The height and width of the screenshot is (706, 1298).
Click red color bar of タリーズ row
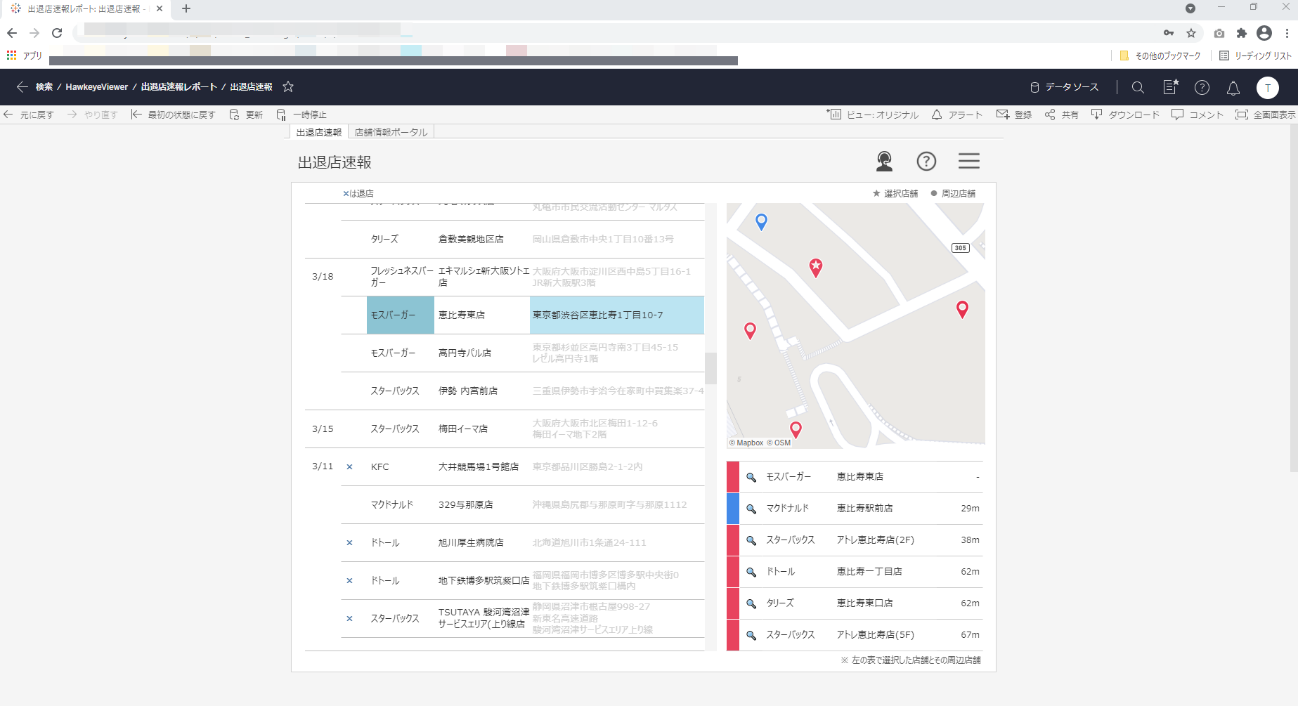(x=732, y=603)
